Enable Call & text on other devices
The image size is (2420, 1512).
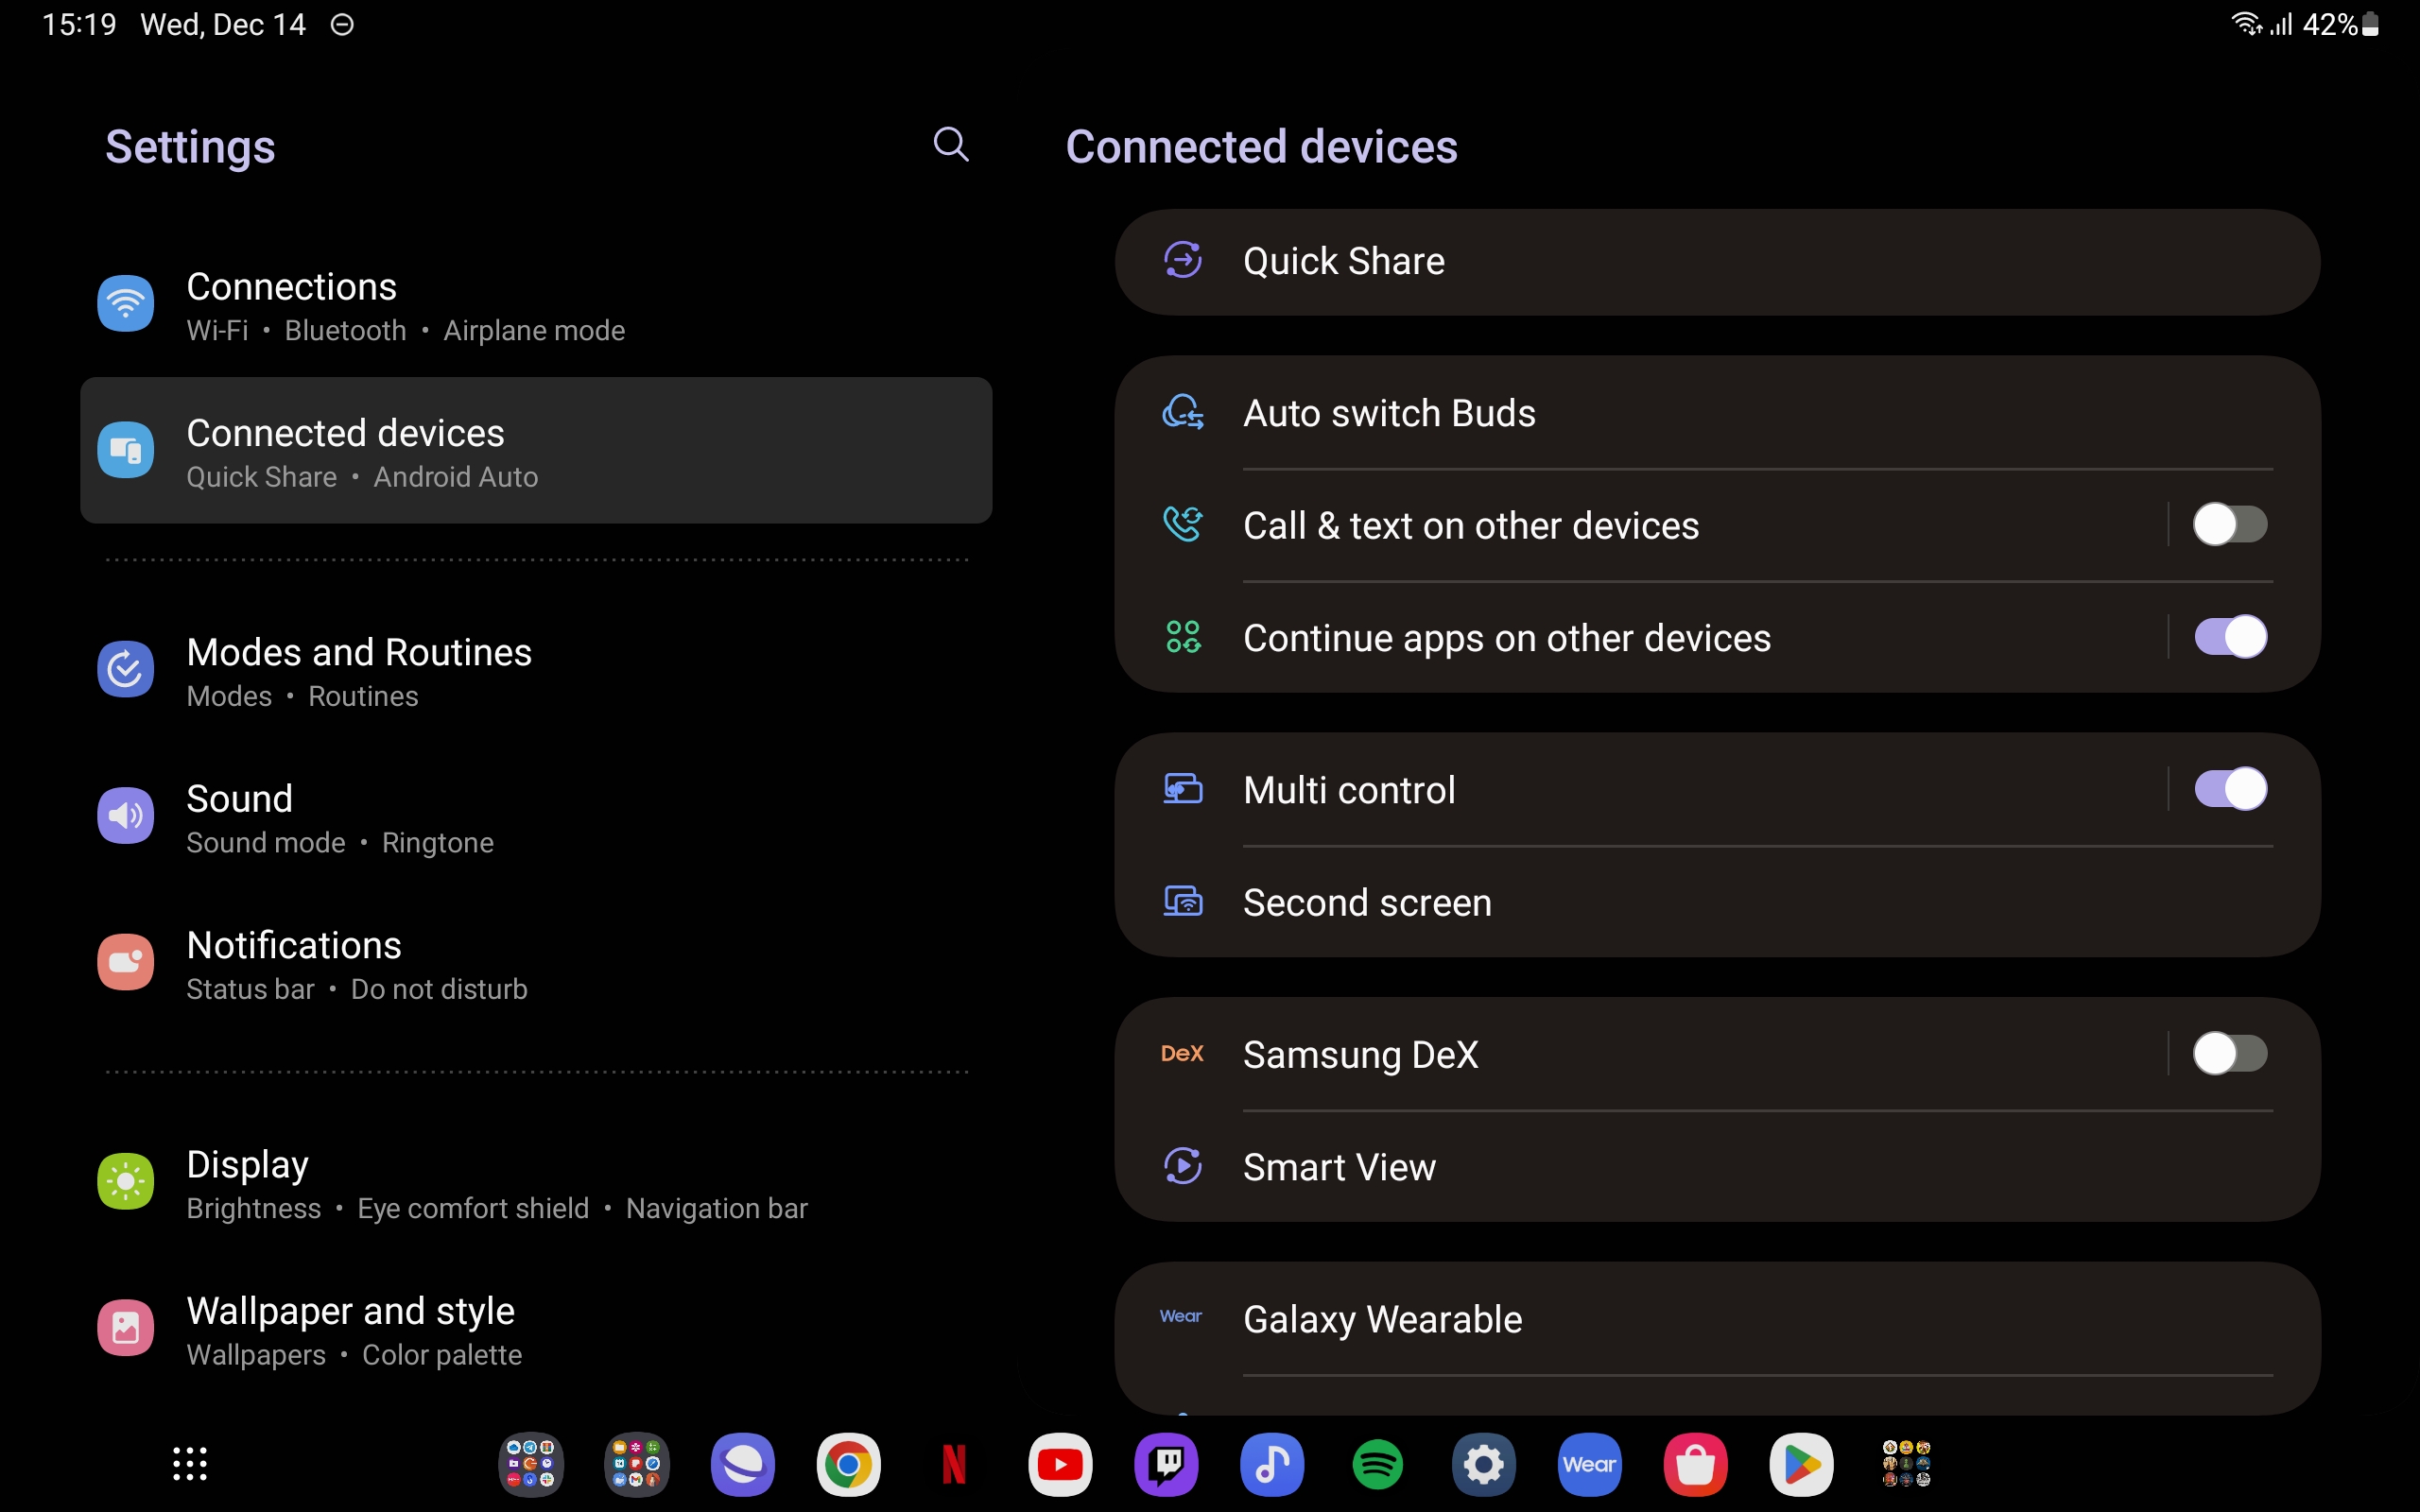coord(2229,525)
